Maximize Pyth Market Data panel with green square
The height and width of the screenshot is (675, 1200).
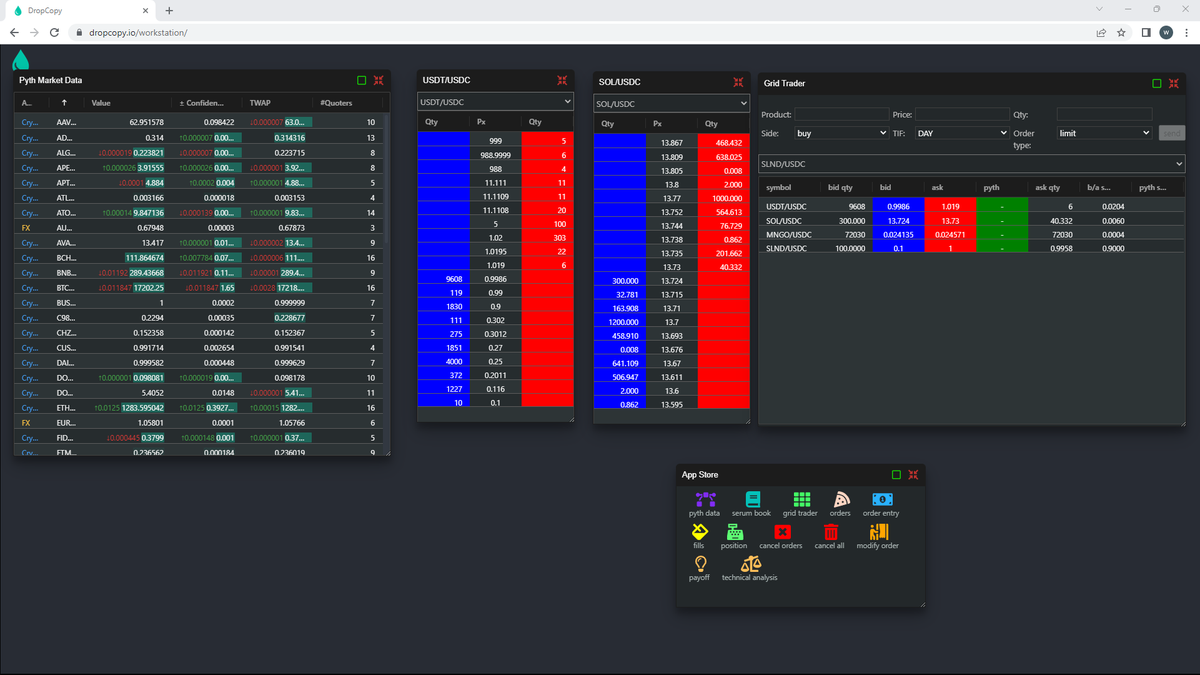coord(362,80)
